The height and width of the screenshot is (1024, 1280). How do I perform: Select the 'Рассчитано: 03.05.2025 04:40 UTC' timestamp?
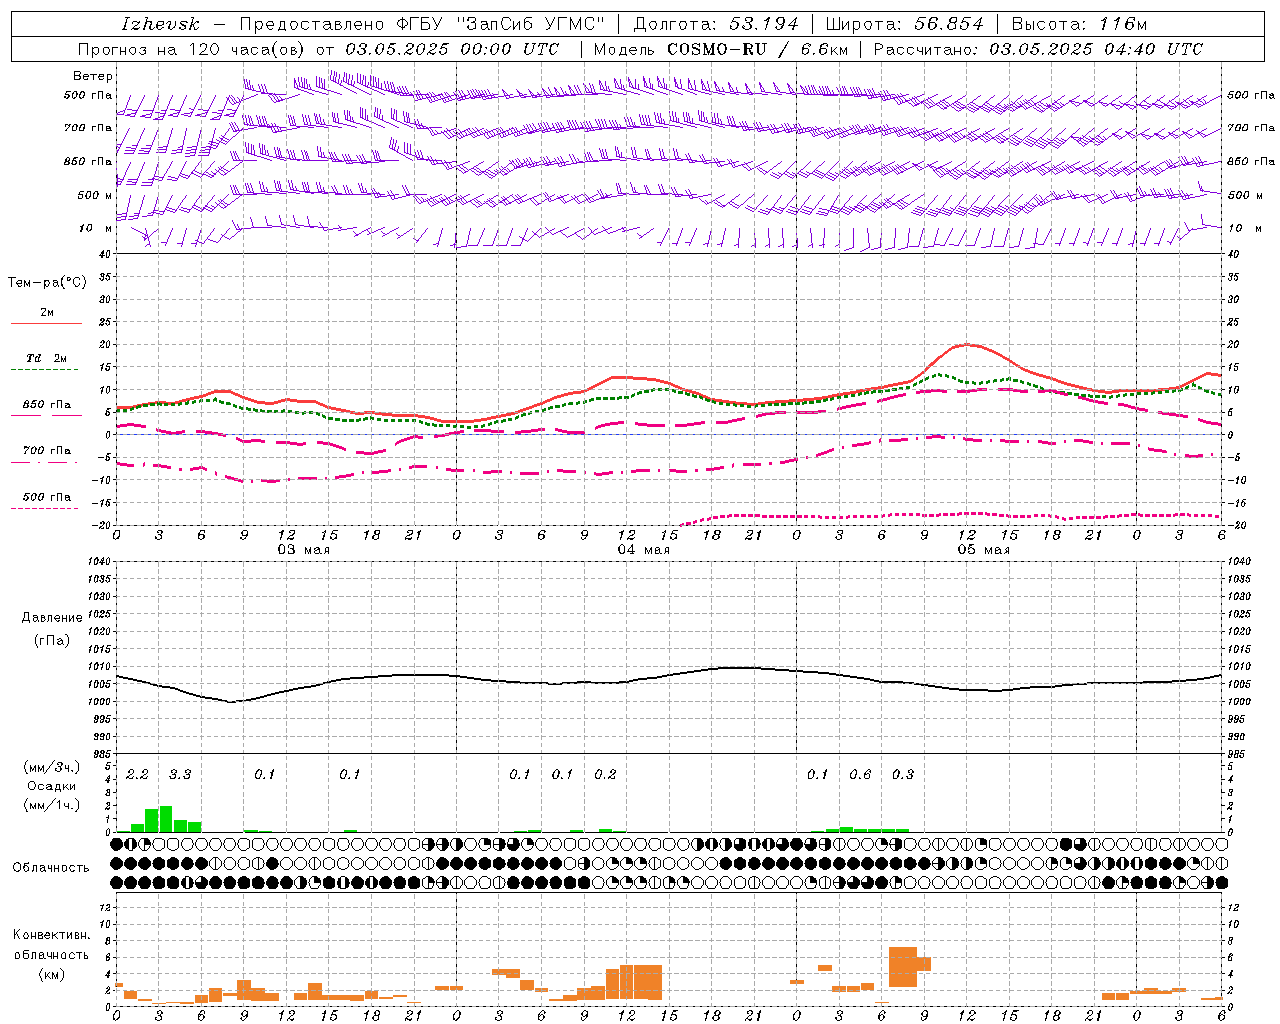(x=1038, y=49)
